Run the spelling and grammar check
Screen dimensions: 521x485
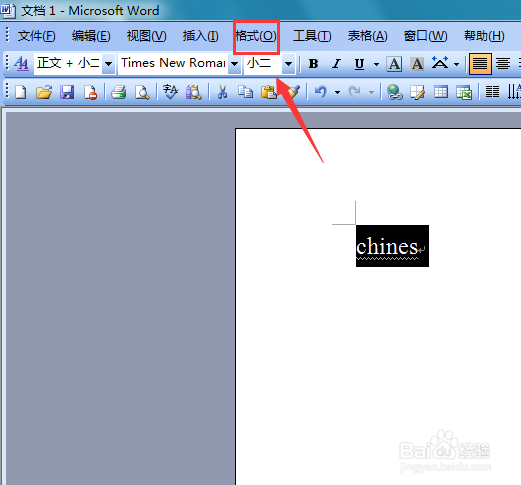171,92
